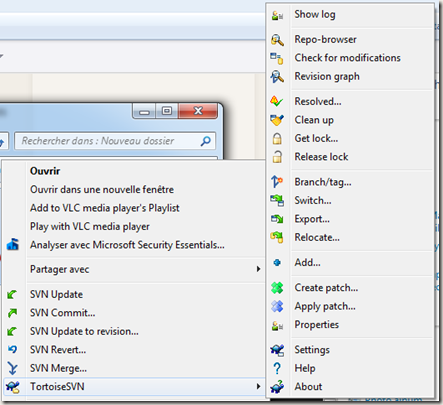Choose the Create patch... entry text
Viewport: 443px width, 405px height.
pyautogui.click(x=326, y=288)
